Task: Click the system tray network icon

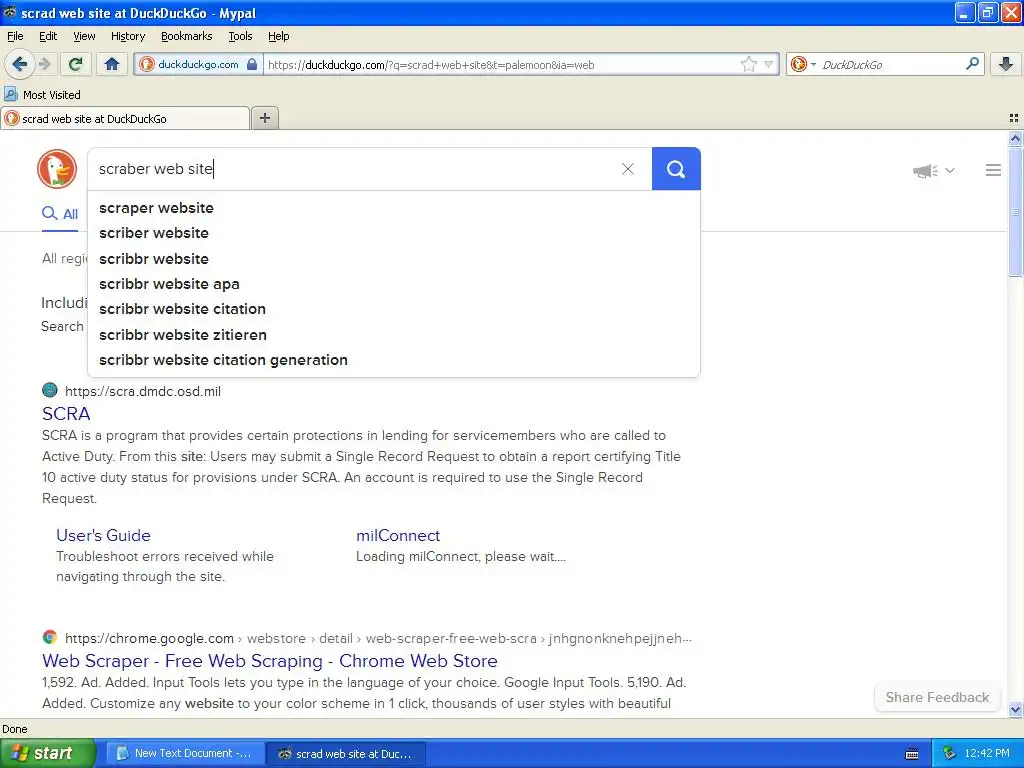Action: 949,753
